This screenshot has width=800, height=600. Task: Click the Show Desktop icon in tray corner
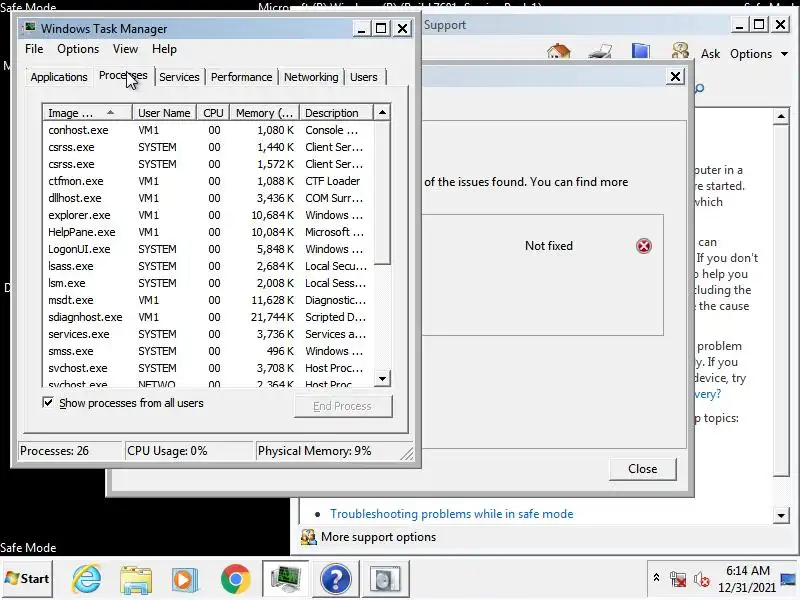point(787,579)
